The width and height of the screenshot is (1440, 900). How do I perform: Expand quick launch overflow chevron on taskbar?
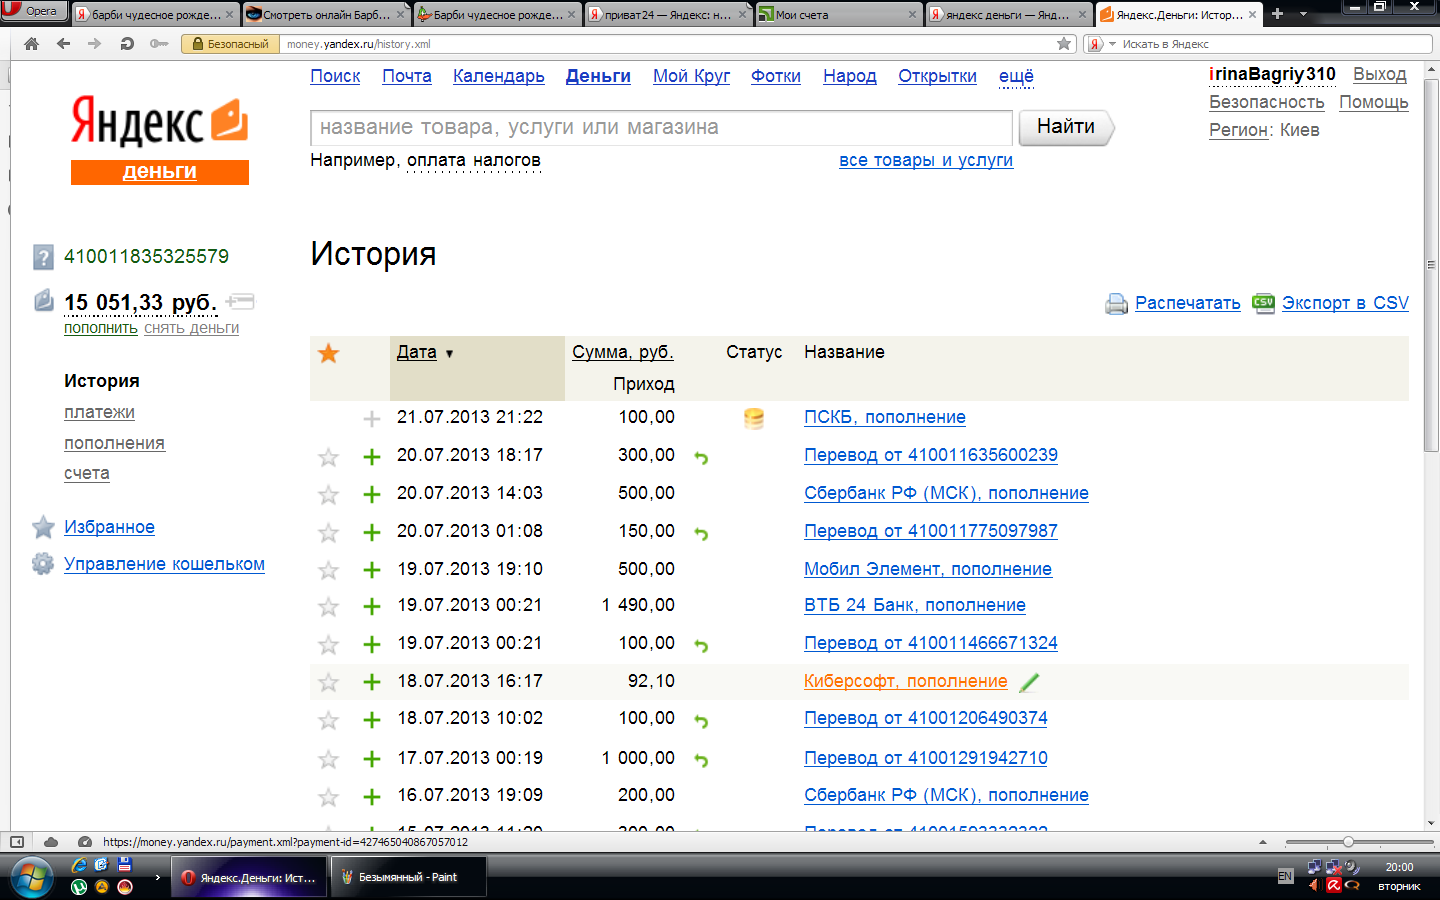[157, 878]
